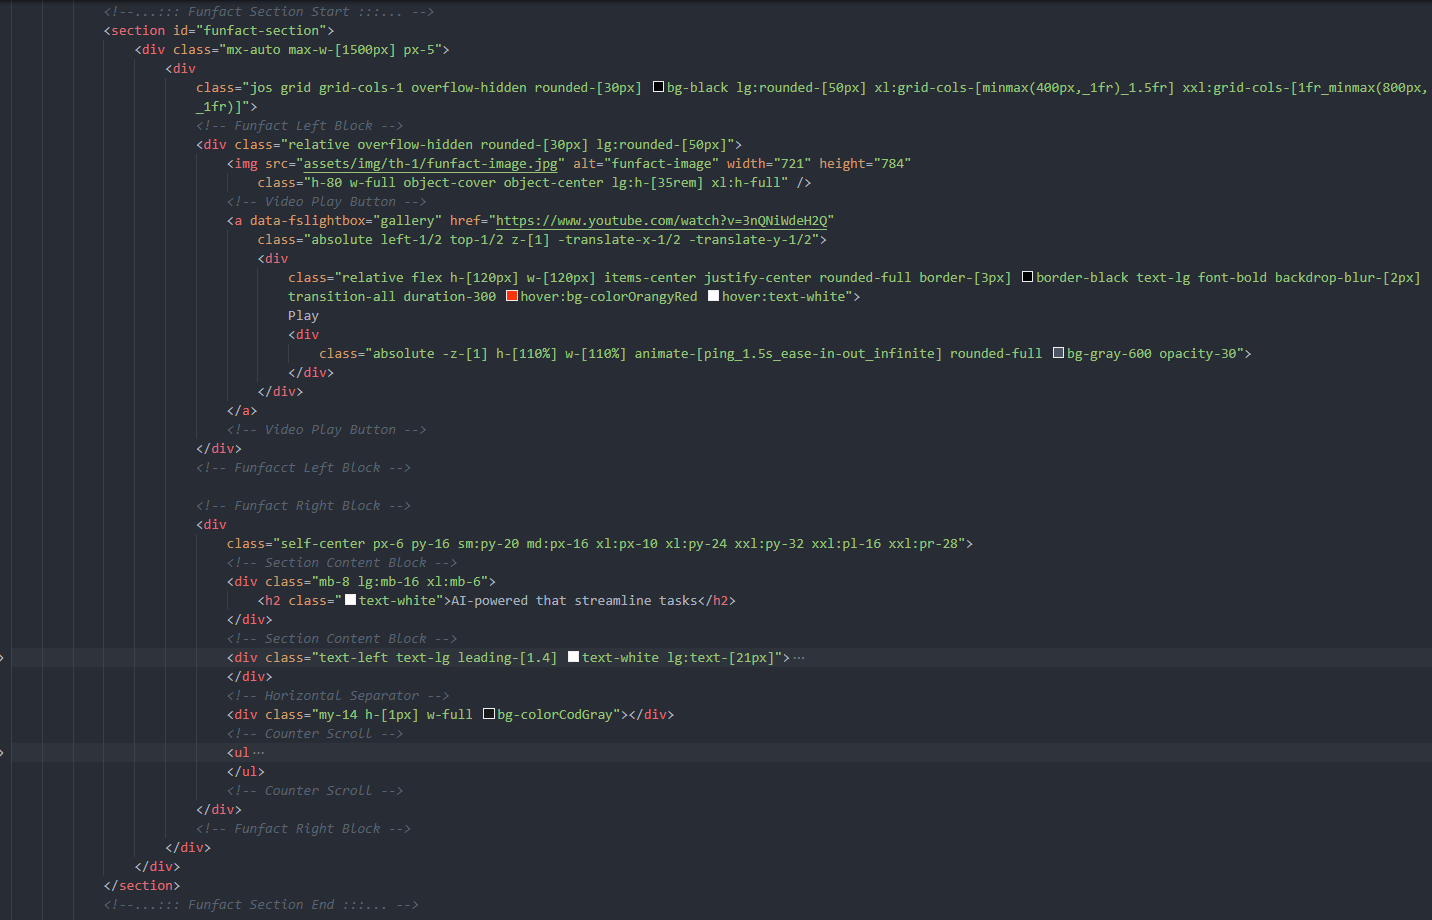Click the mb-8 lg:mb-16 xl:mb-6 div line
1432x920 pixels.
(x=361, y=581)
